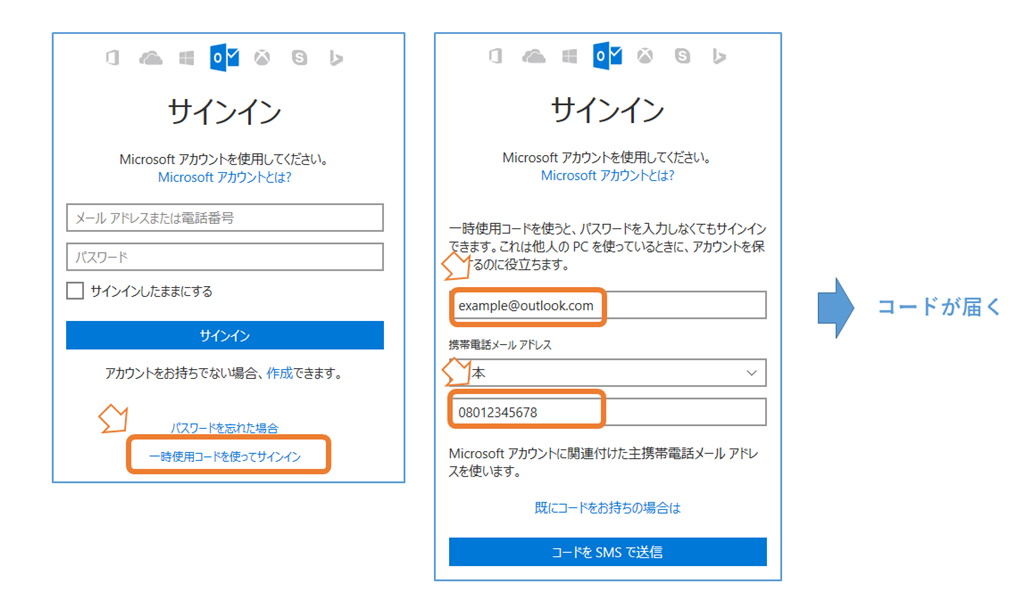Click the Office icon in right panel

pyautogui.click(x=496, y=56)
